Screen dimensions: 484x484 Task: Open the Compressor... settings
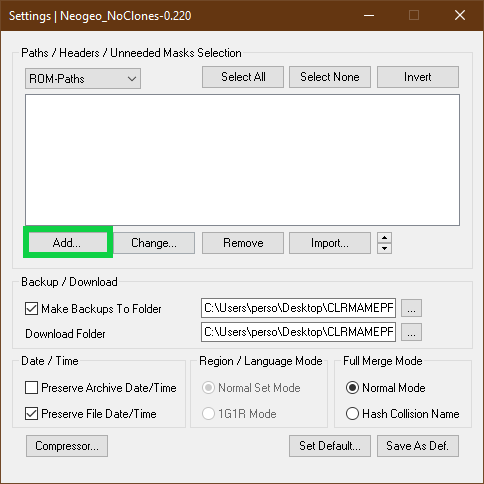point(67,446)
